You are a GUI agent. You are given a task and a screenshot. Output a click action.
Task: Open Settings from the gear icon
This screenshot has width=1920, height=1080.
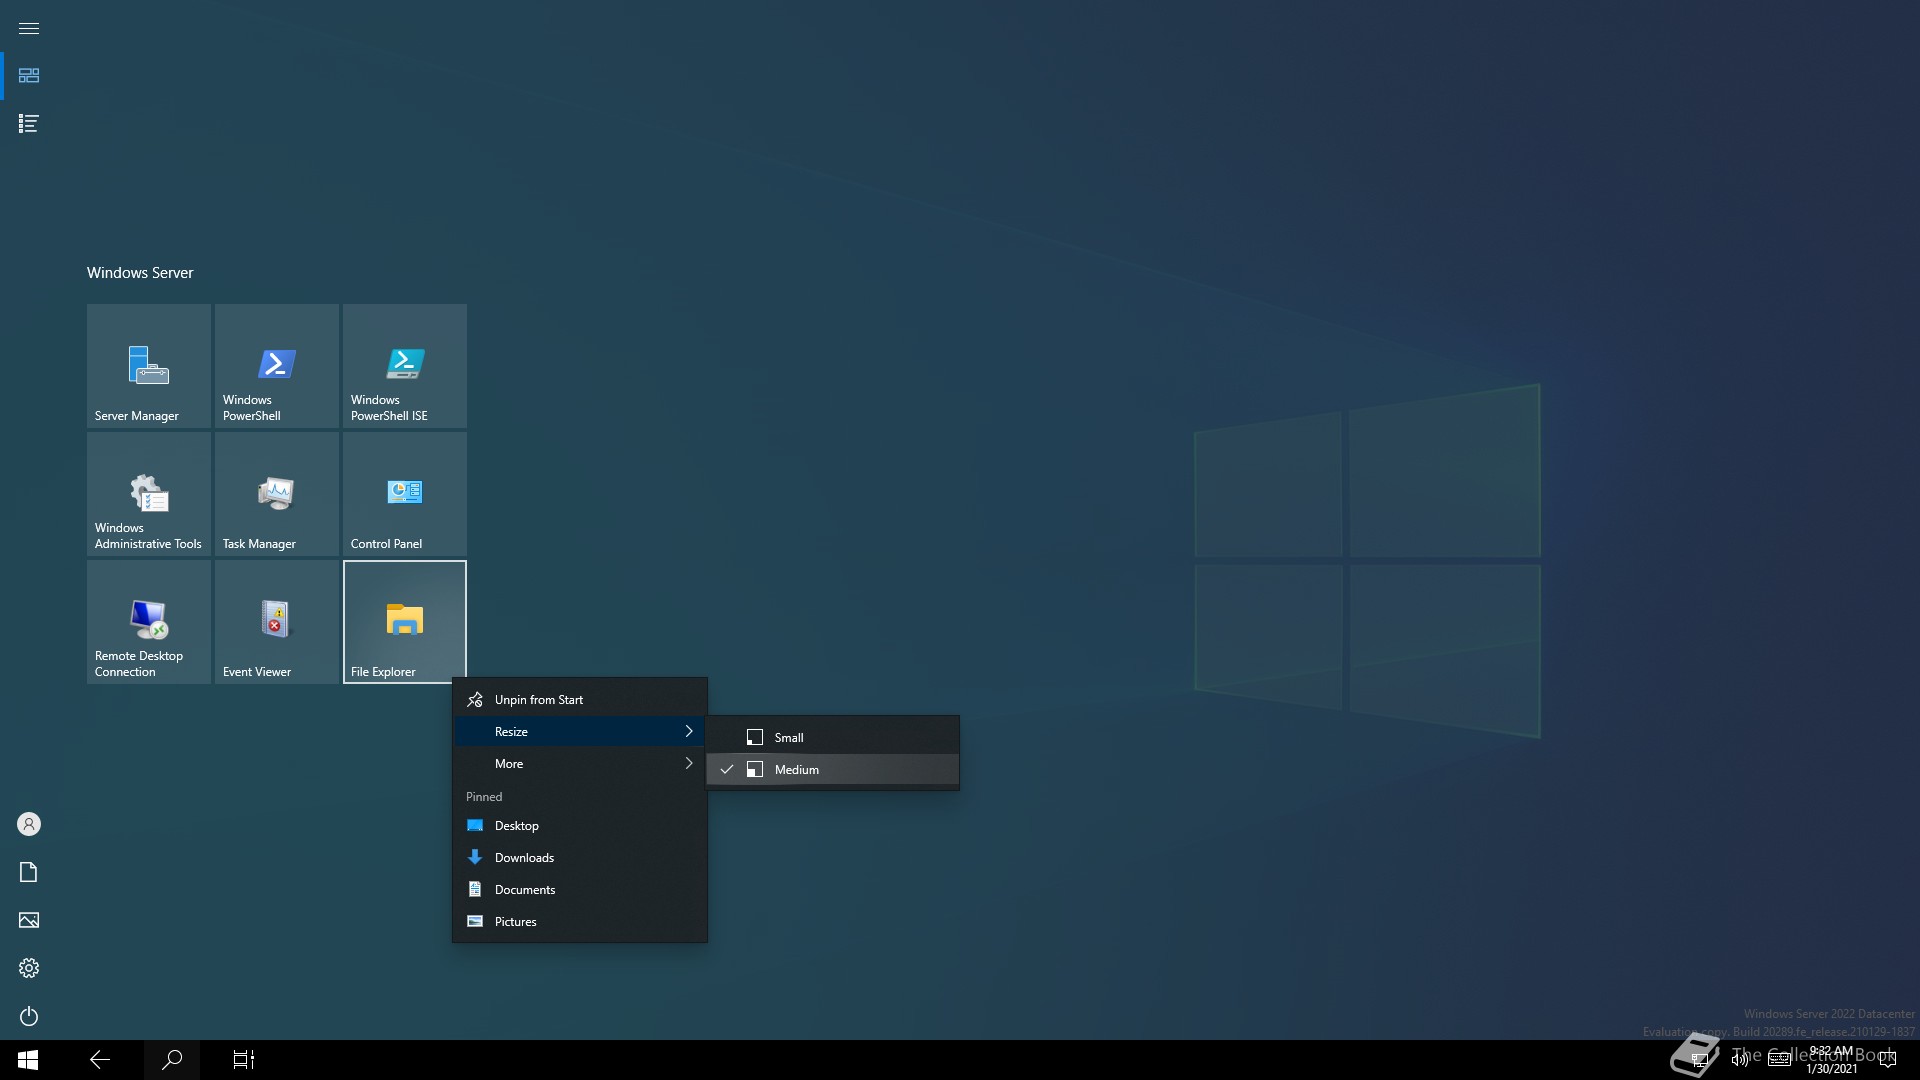point(29,968)
